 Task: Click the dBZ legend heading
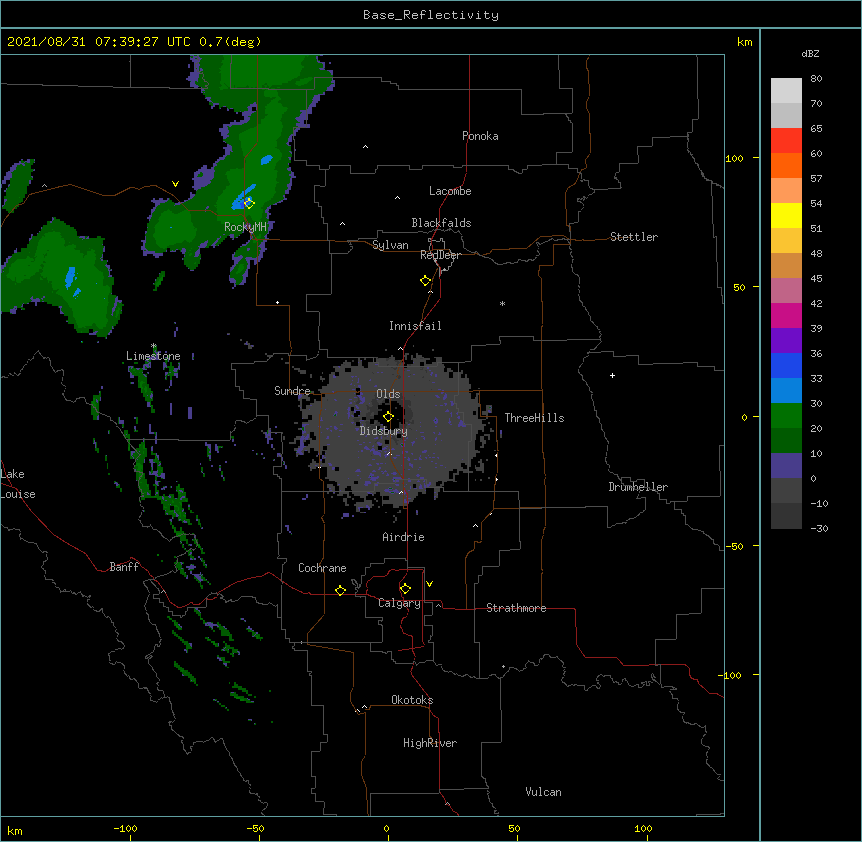click(x=810, y=53)
